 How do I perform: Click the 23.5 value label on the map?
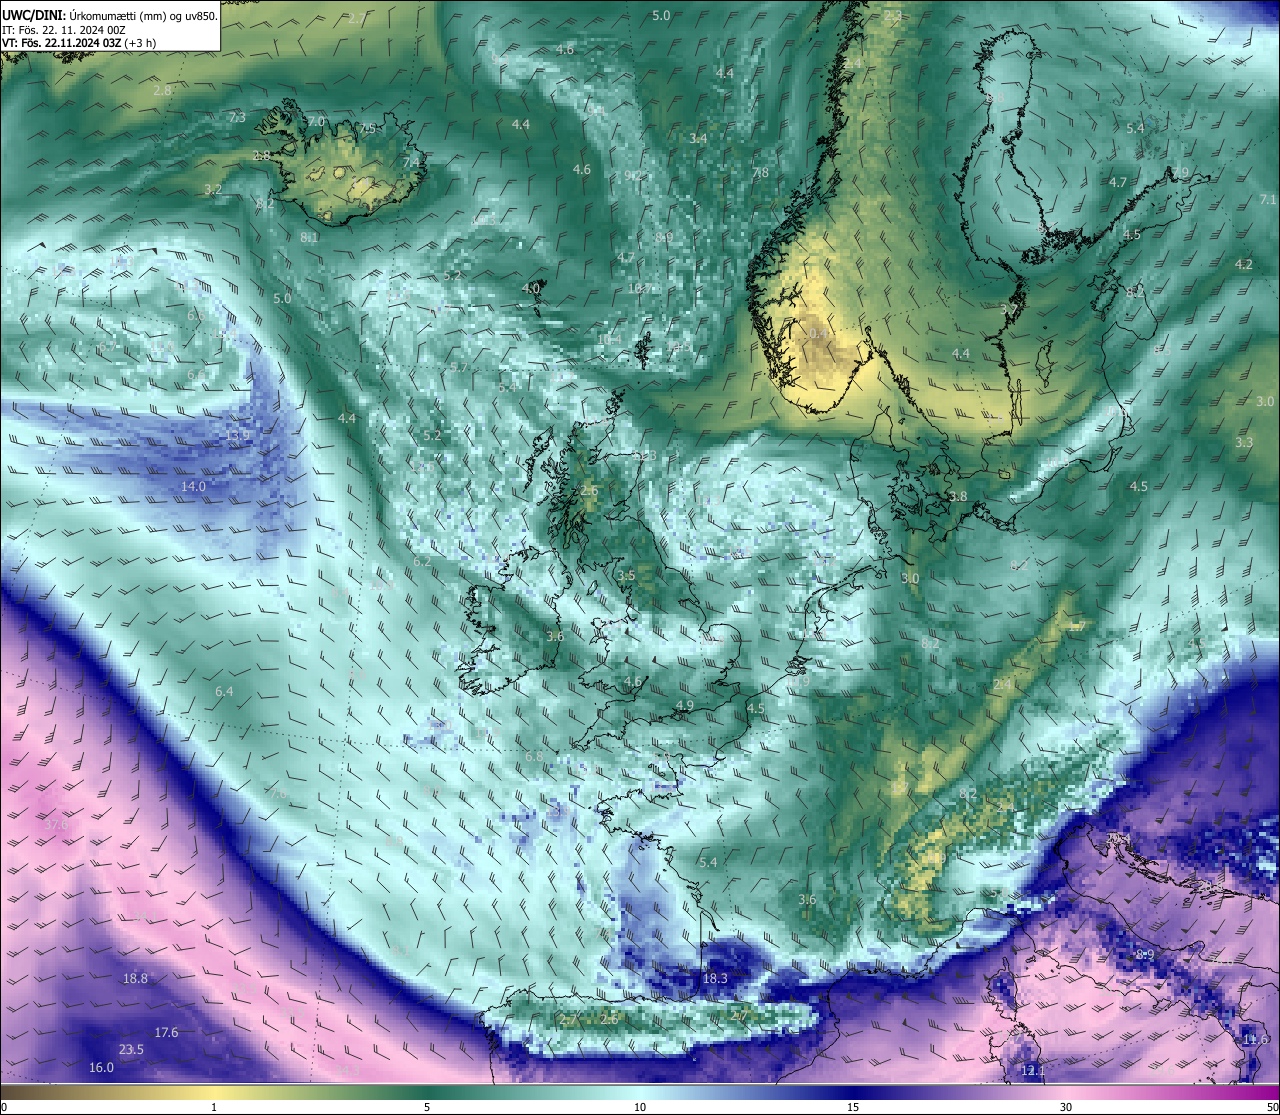131,1050
